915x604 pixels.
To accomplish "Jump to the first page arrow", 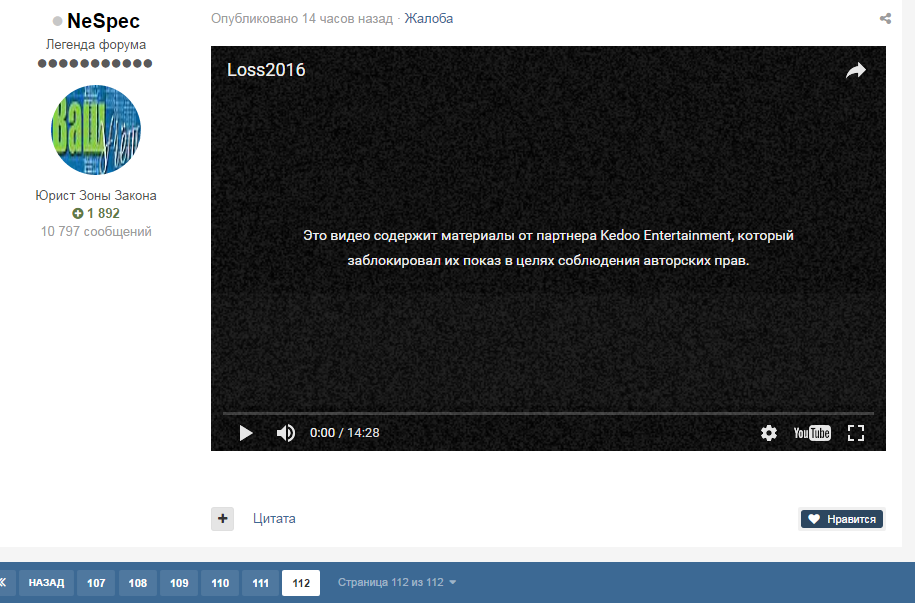I will coord(5,583).
